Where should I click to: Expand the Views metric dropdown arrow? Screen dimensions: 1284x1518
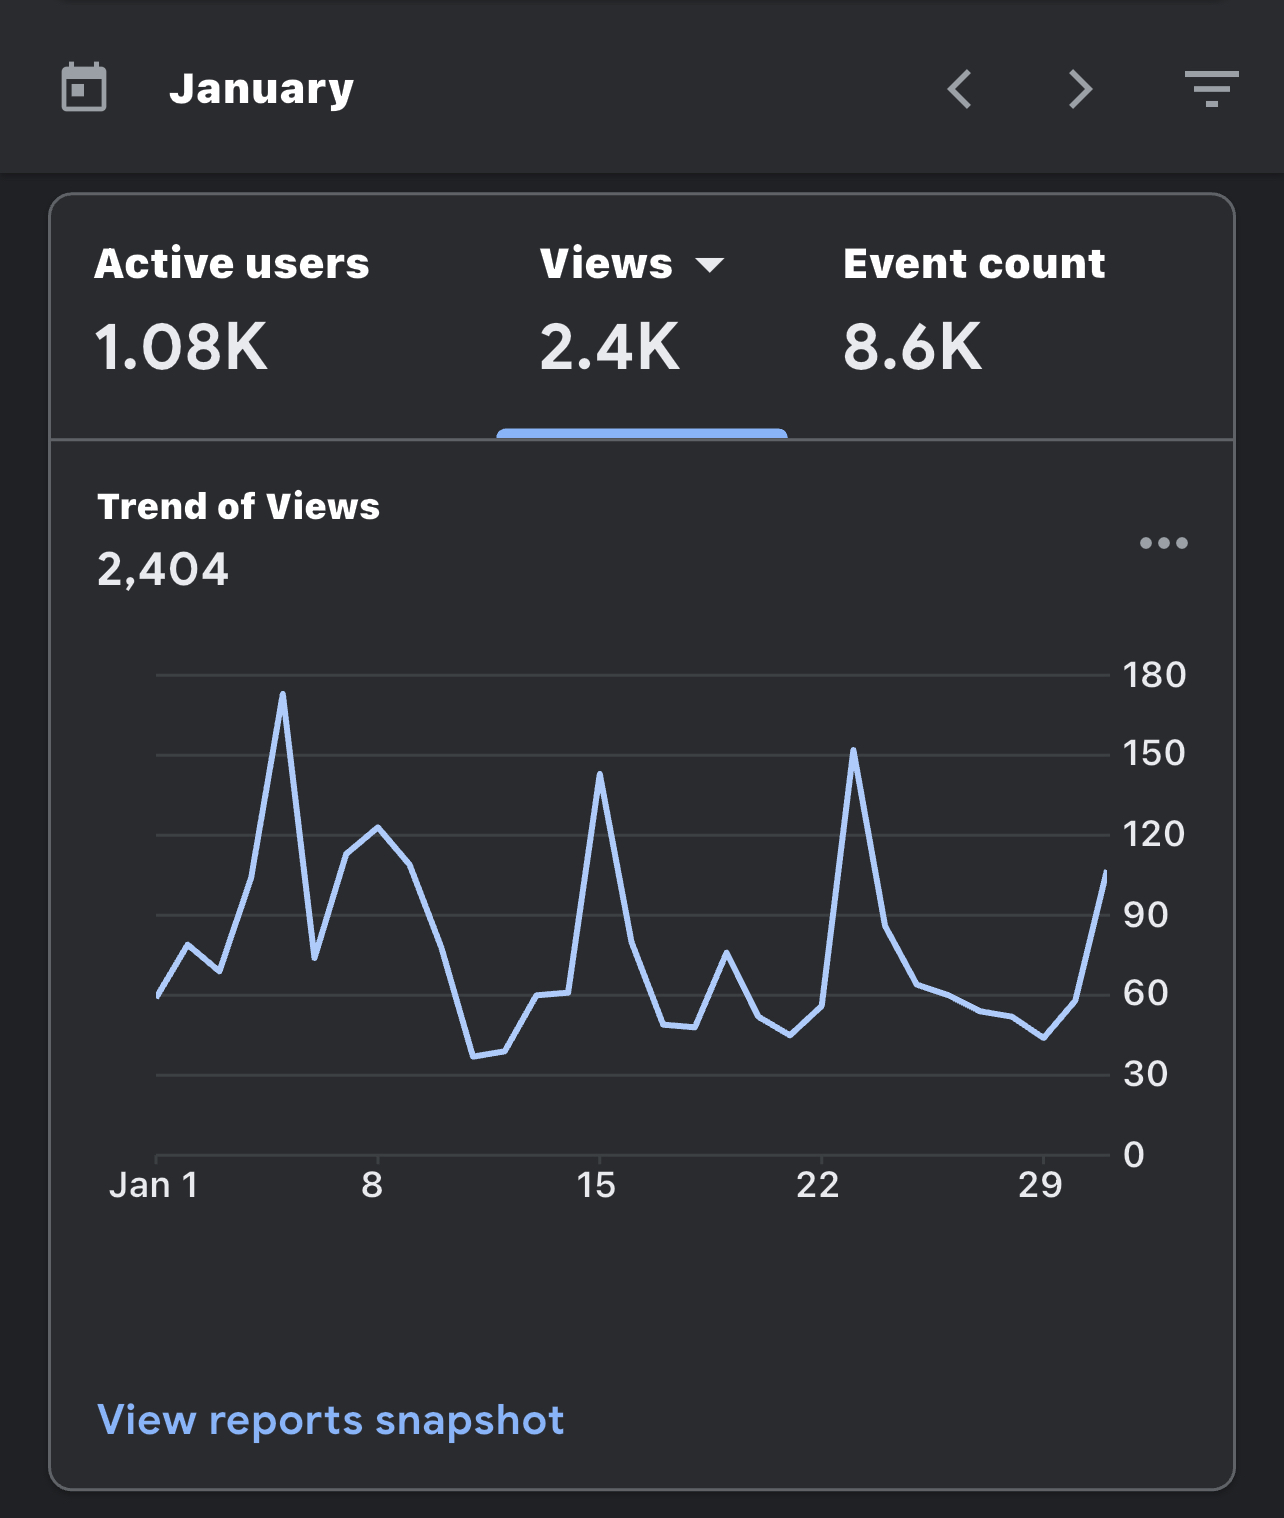[709, 265]
